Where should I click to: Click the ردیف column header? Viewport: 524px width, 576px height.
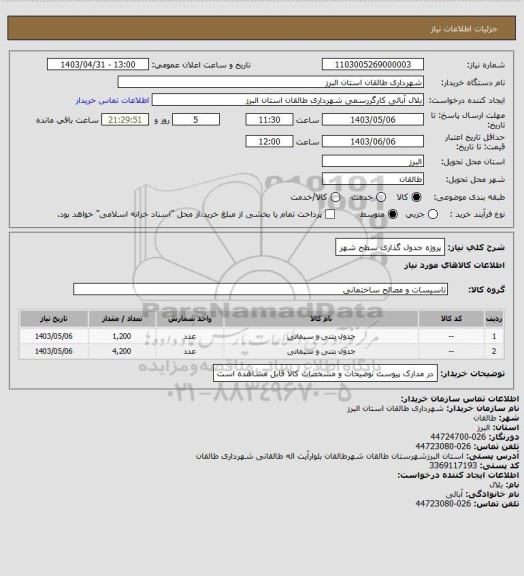coord(494,319)
